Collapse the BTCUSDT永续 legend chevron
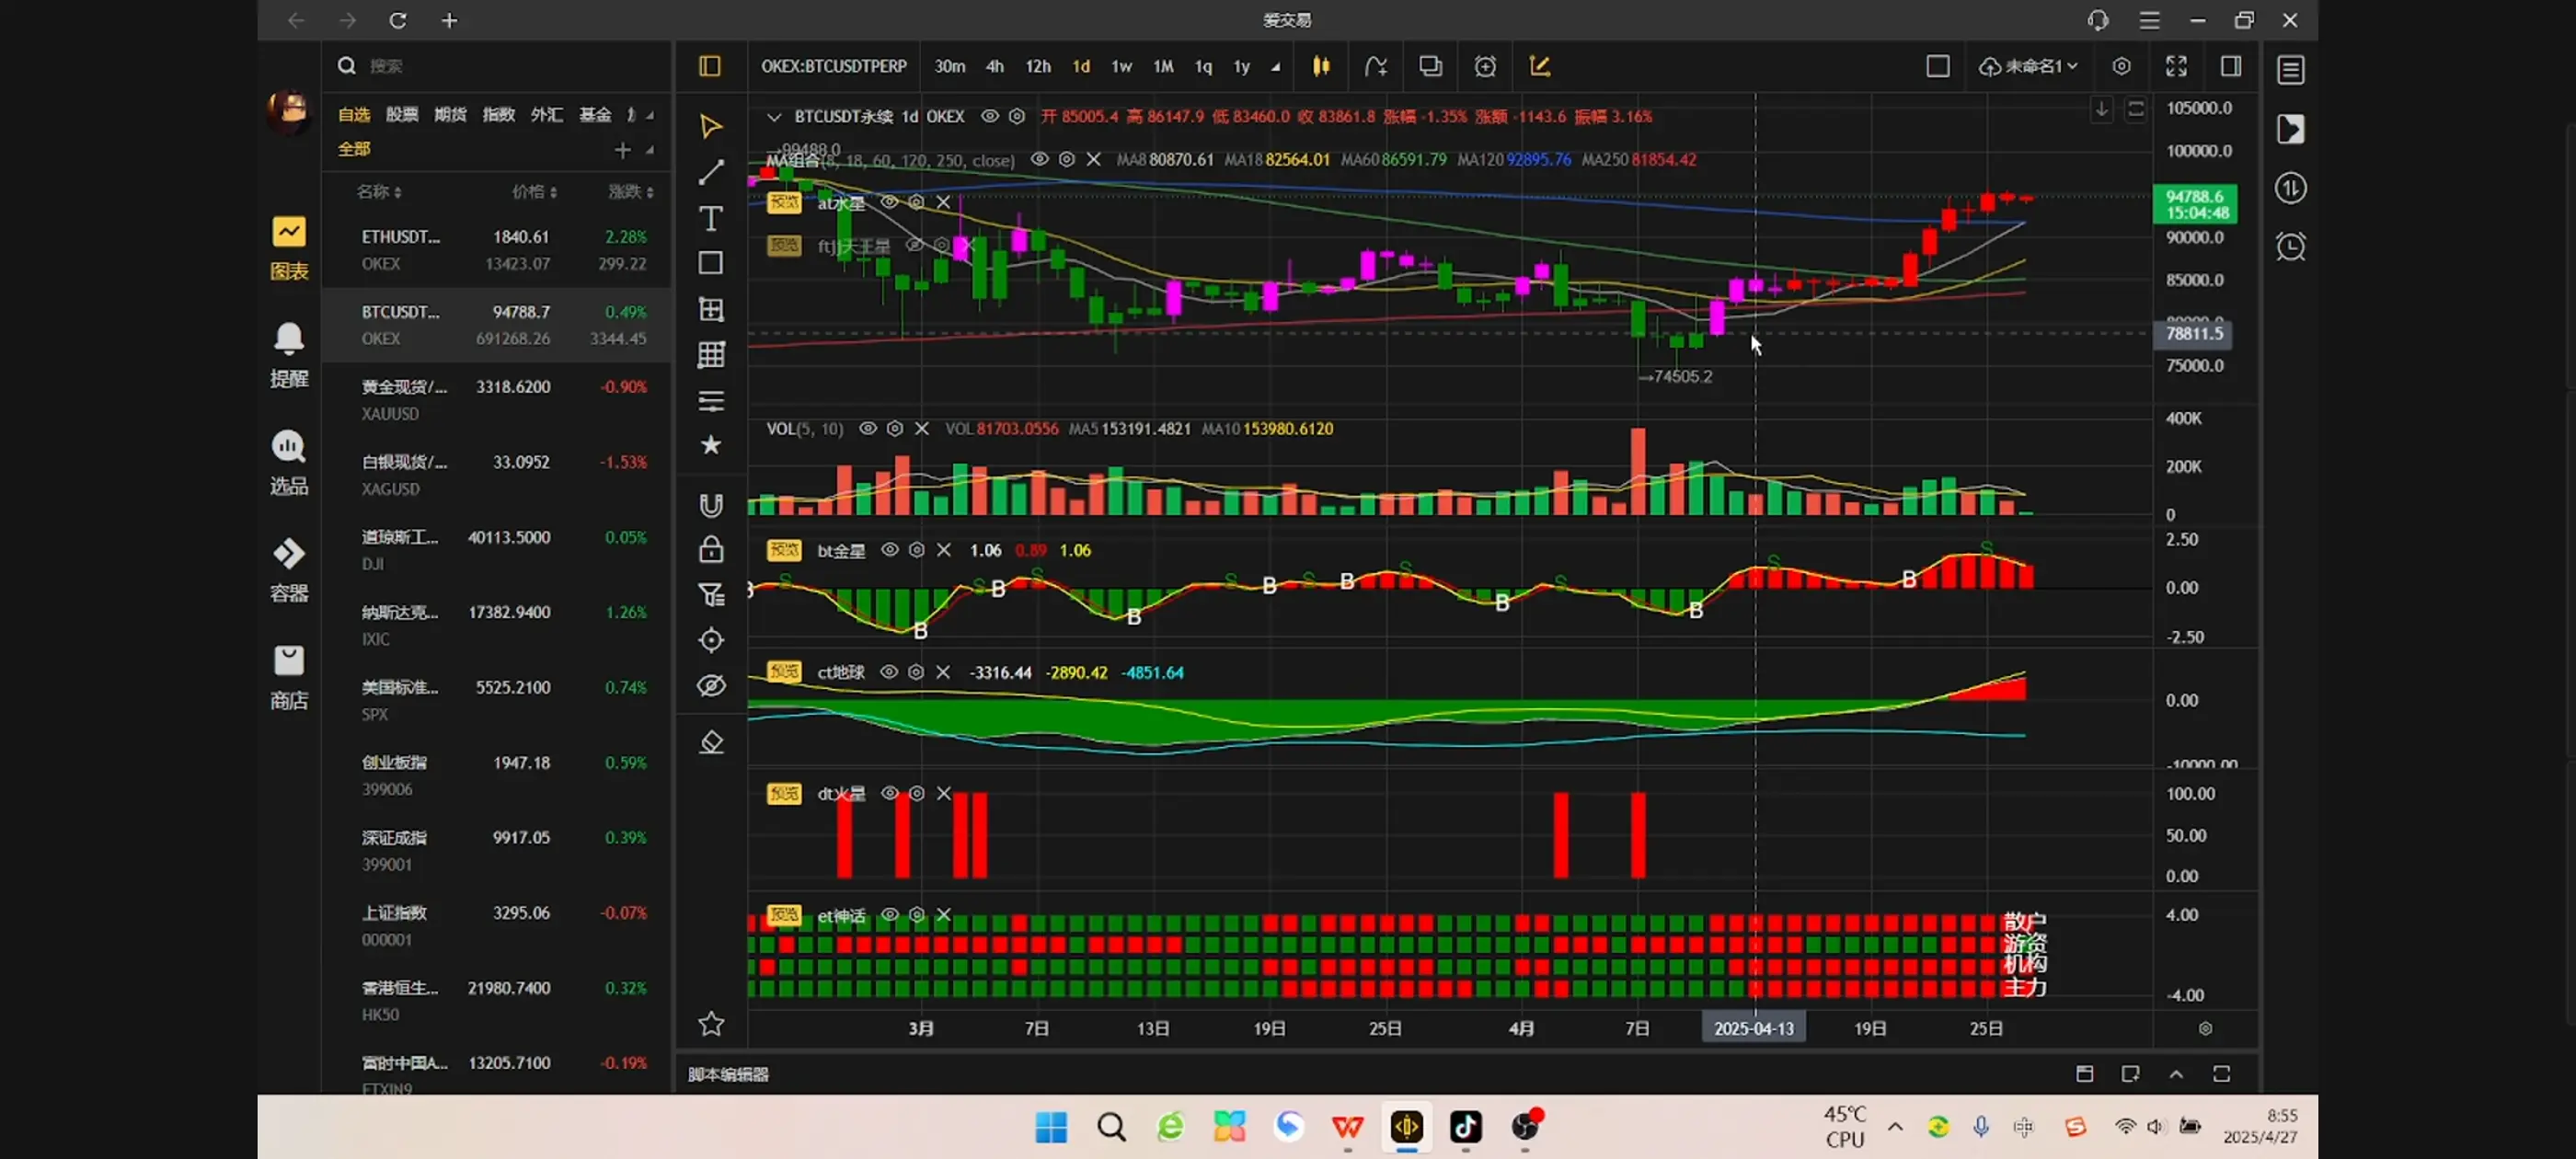This screenshot has height=1159, width=2576. click(773, 117)
